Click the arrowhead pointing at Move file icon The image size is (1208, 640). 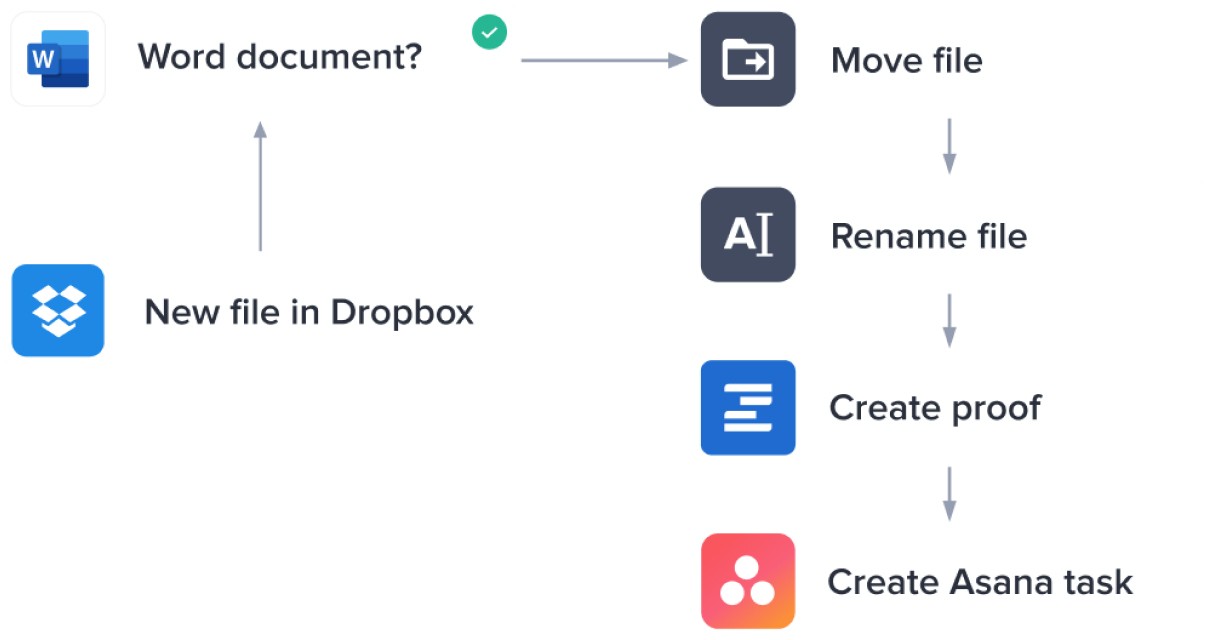(x=680, y=61)
